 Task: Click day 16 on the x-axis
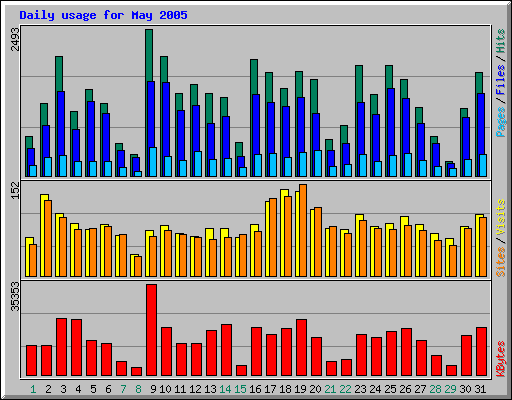coord(255,389)
